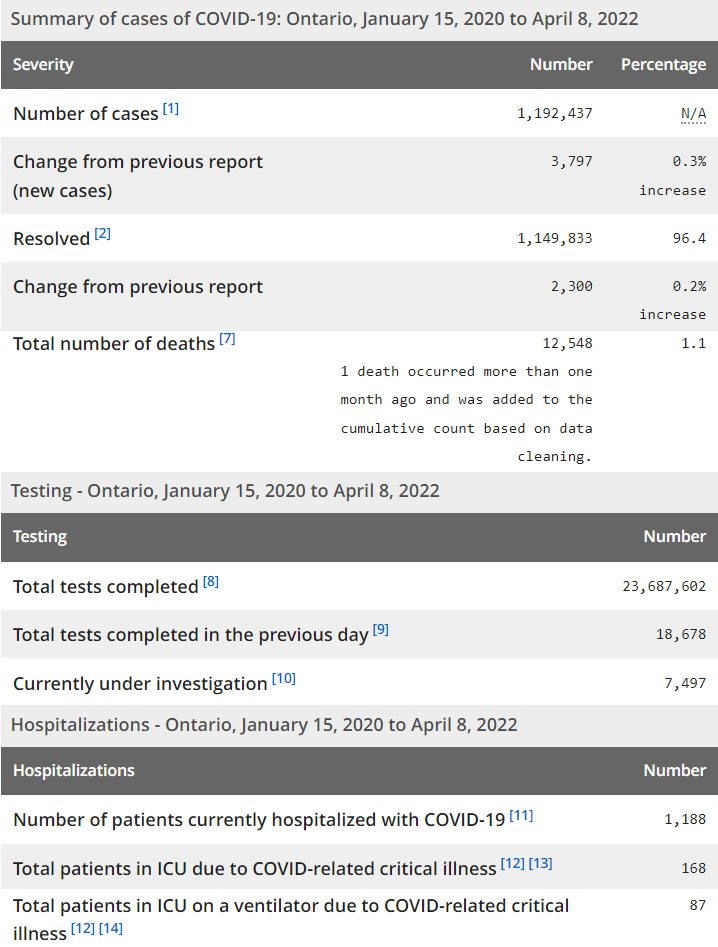This screenshot has height=947, width=718.
Task: Open footnote 10 by Currently under investigation
Action: click(284, 678)
